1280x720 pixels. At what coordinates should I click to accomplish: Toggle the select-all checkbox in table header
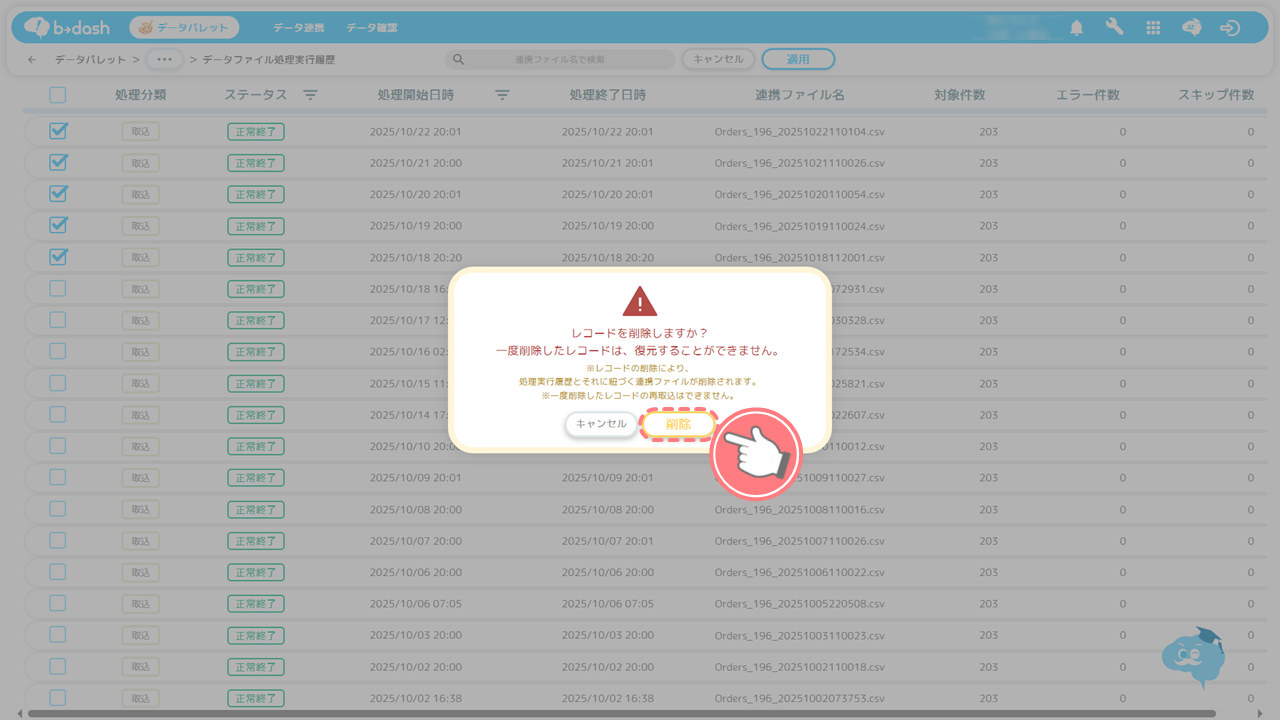tap(58, 95)
